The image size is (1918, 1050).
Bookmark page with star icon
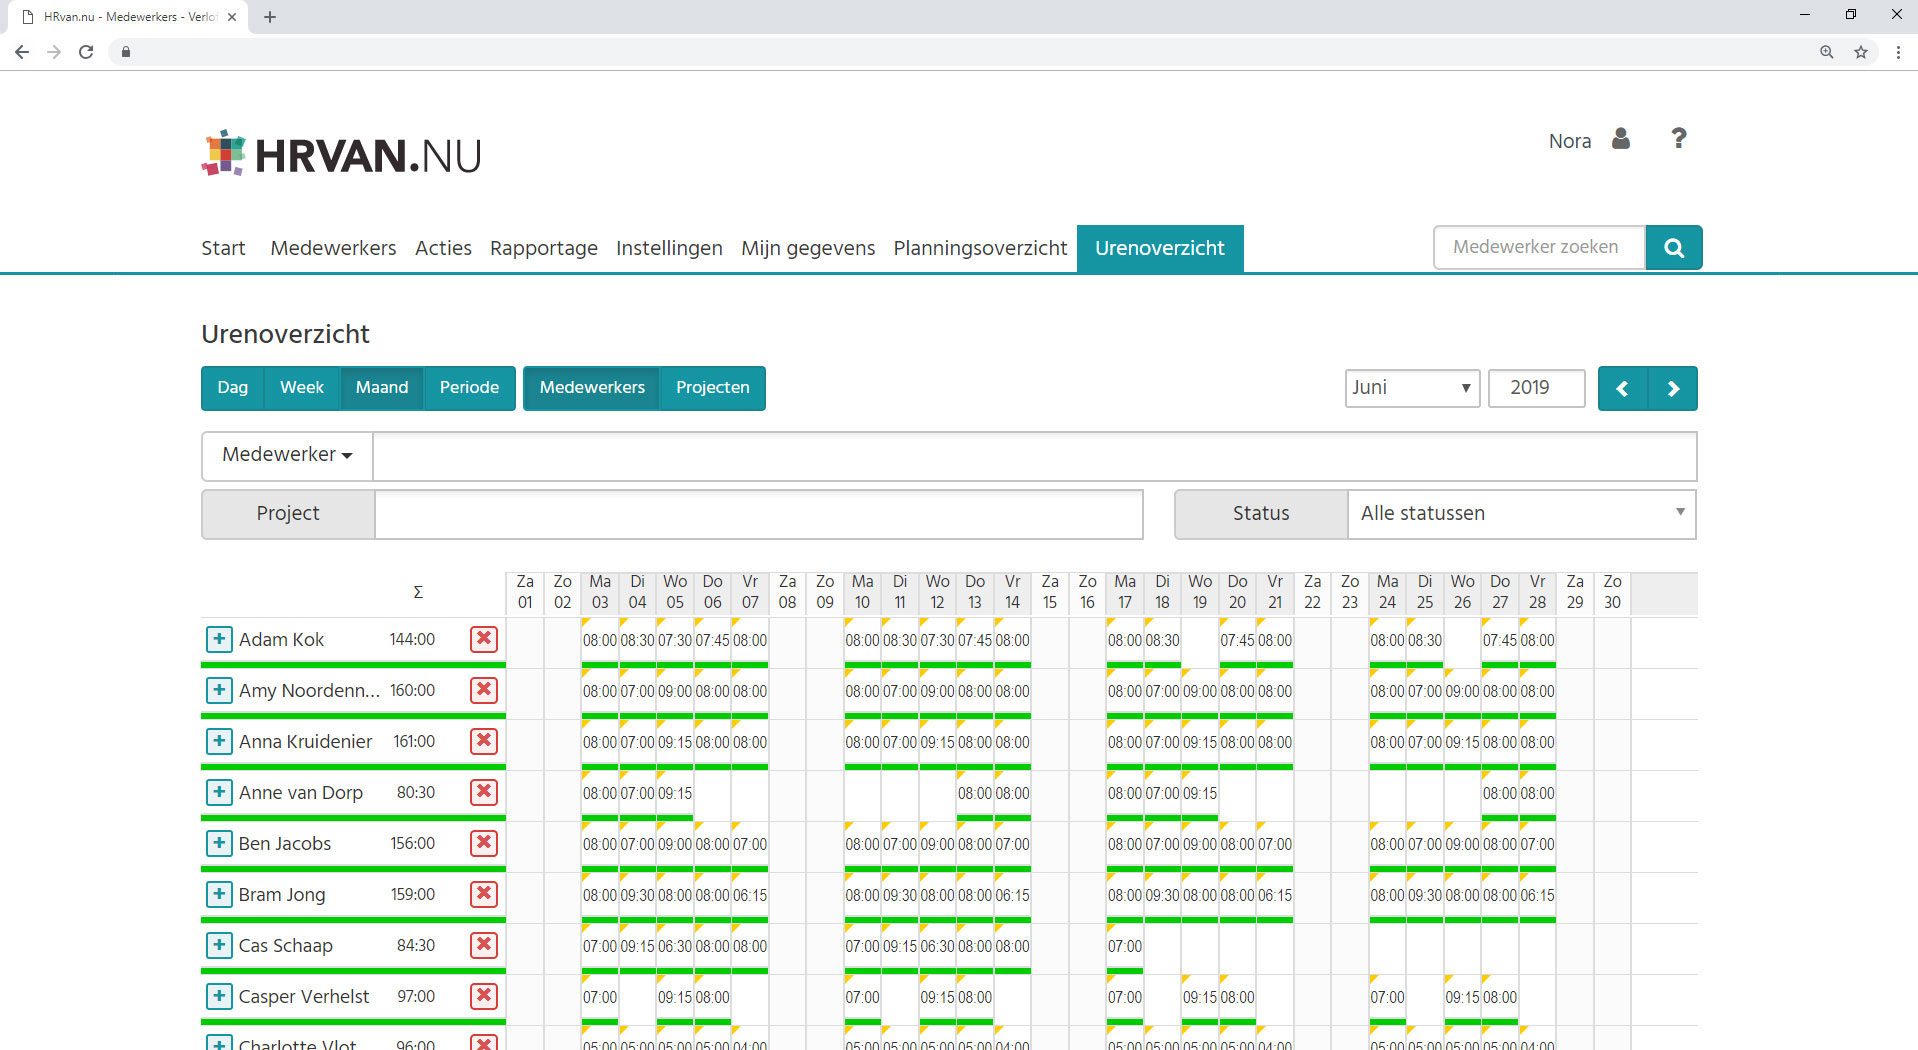coord(1861,52)
